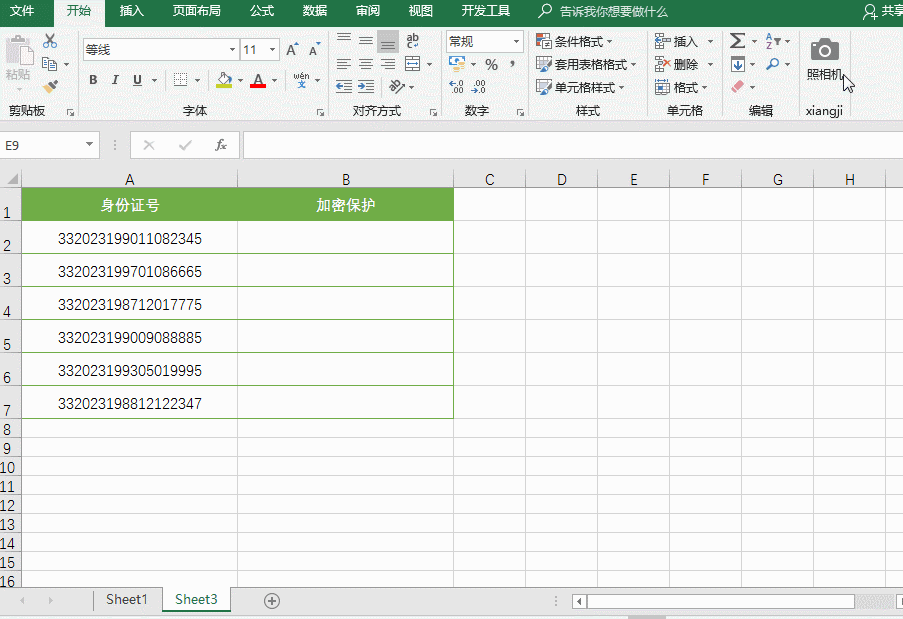Toggle Bold formatting
This screenshot has height=619, width=903.
click(93, 80)
